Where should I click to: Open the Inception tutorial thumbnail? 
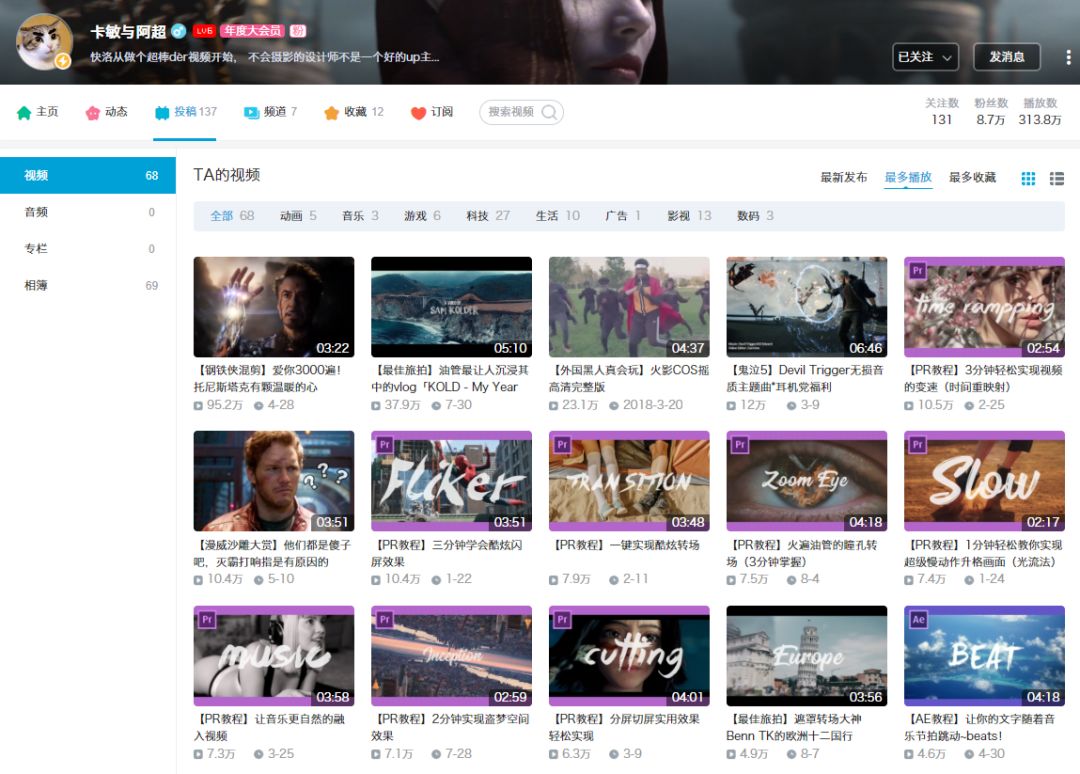tap(452, 656)
